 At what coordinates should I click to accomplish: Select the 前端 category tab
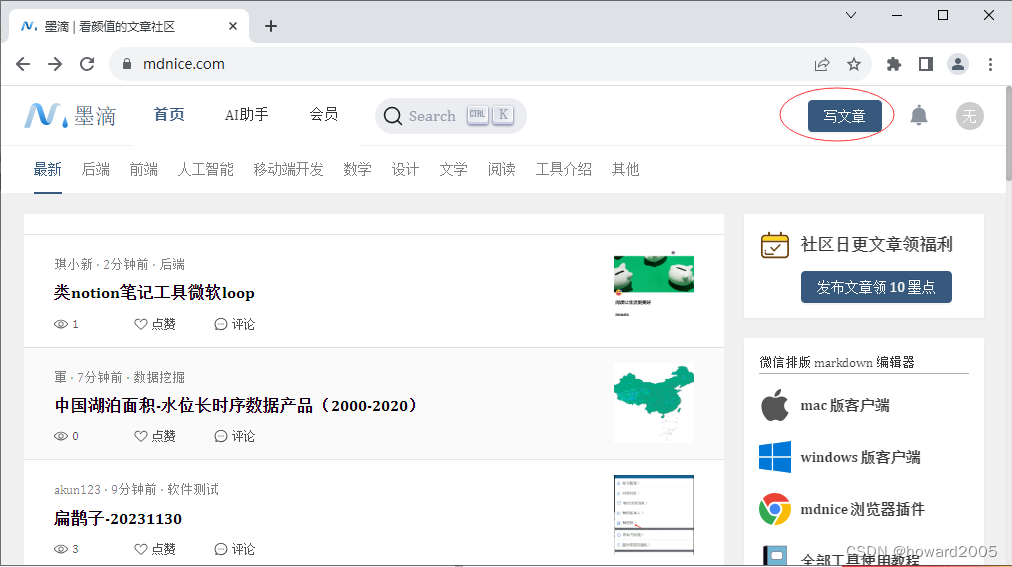coord(143,169)
